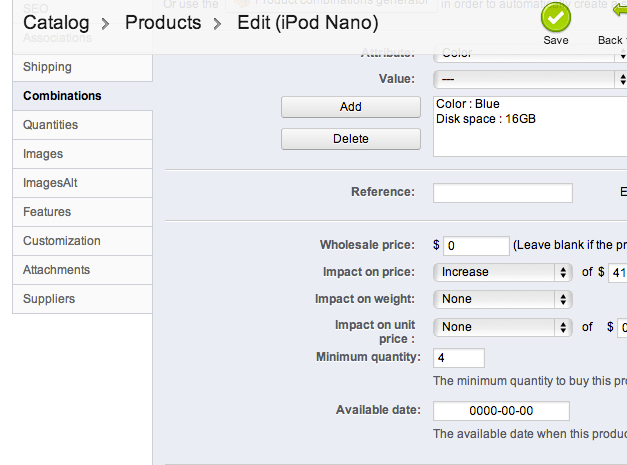
Task: Open Products in the breadcrumb
Action: coord(163,22)
